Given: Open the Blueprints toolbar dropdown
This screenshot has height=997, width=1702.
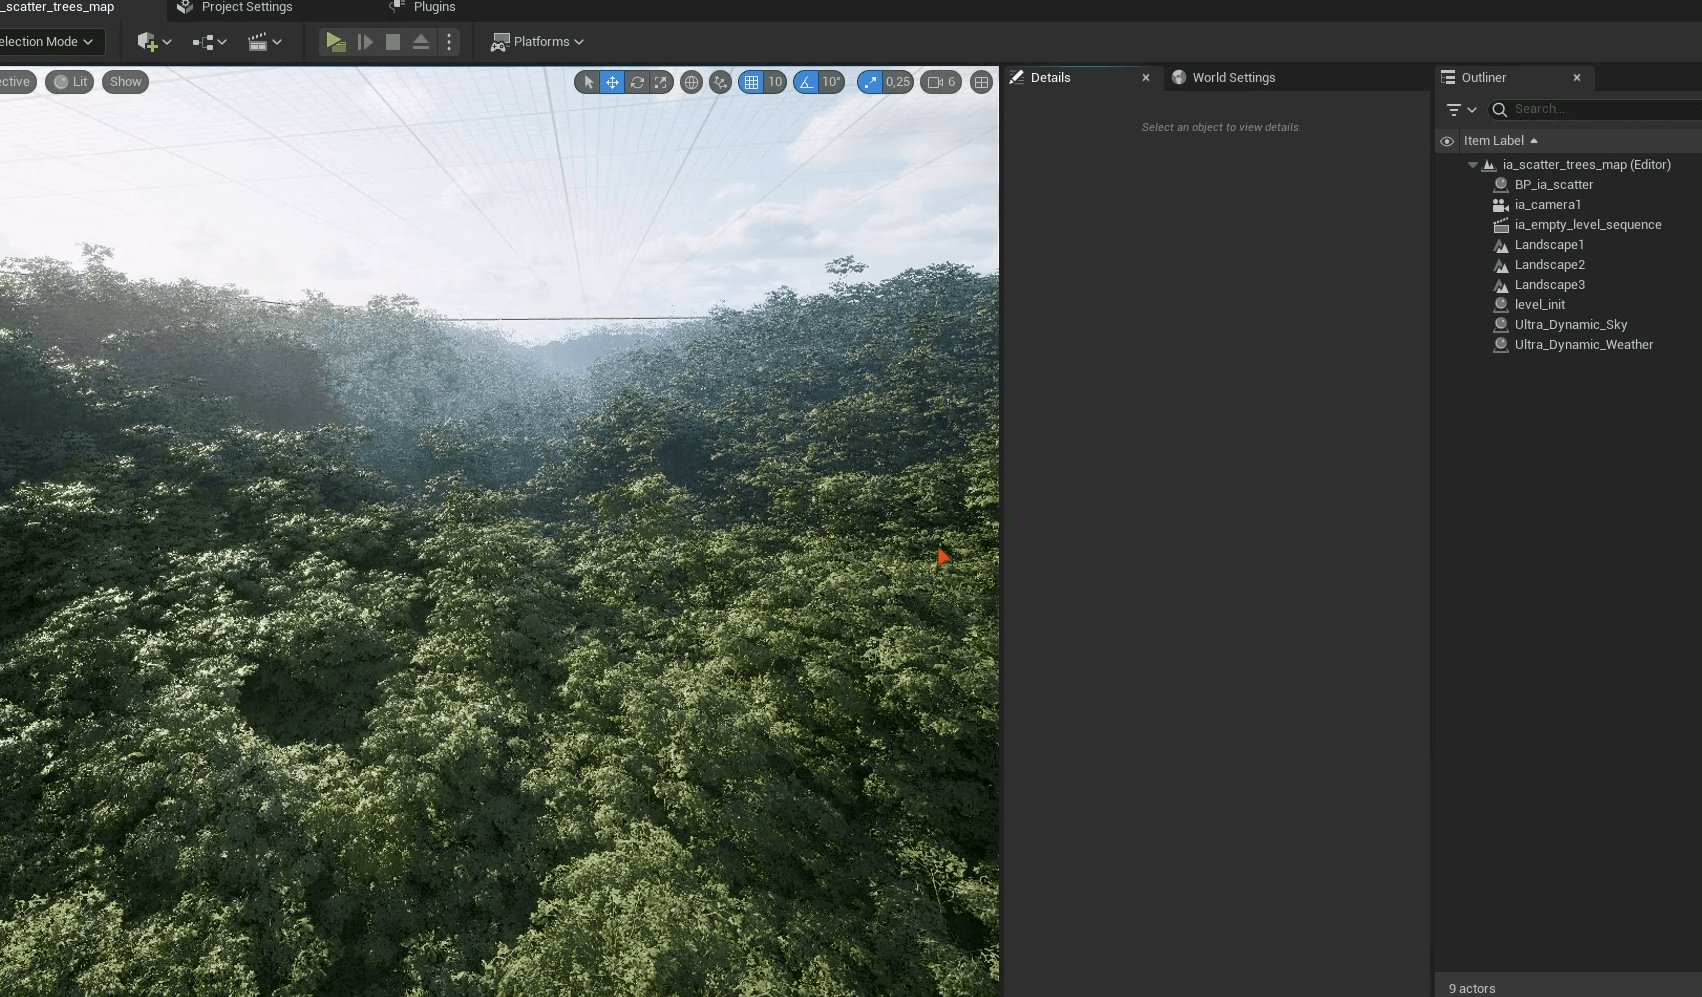Looking at the screenshot, I should pos(209,42).
